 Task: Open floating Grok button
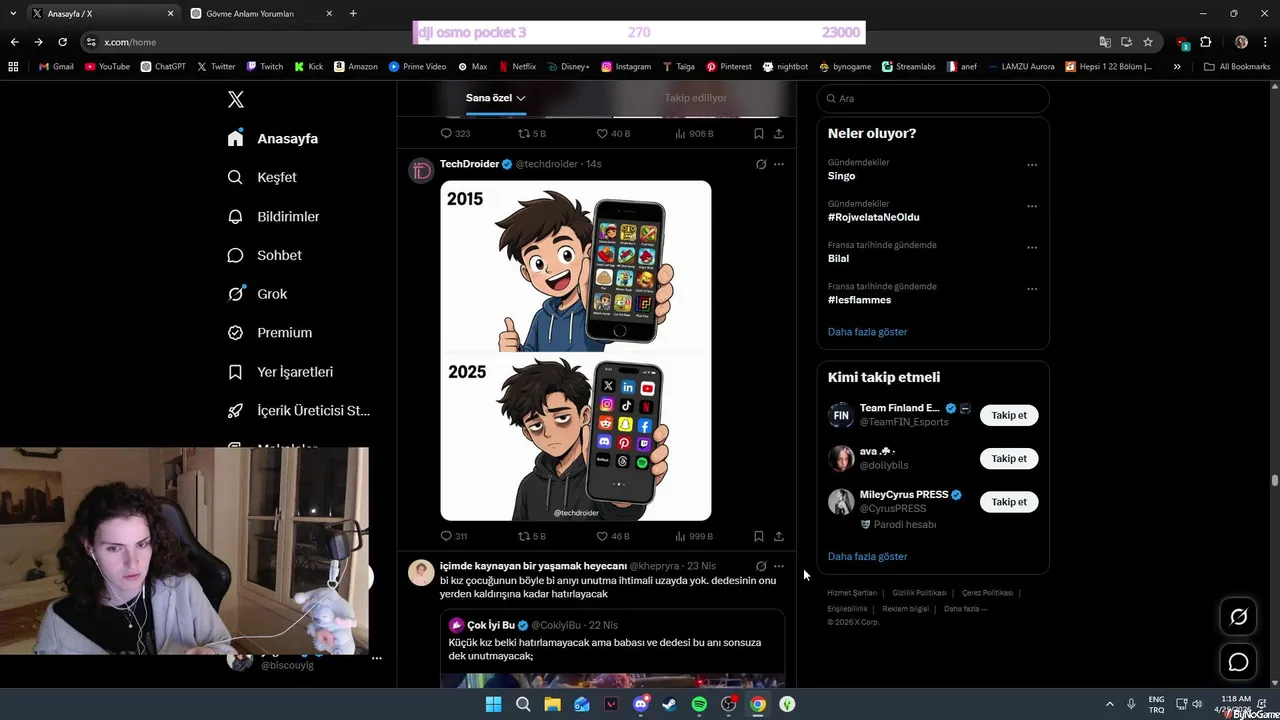pyautogui.click(x=1238, y=617)
